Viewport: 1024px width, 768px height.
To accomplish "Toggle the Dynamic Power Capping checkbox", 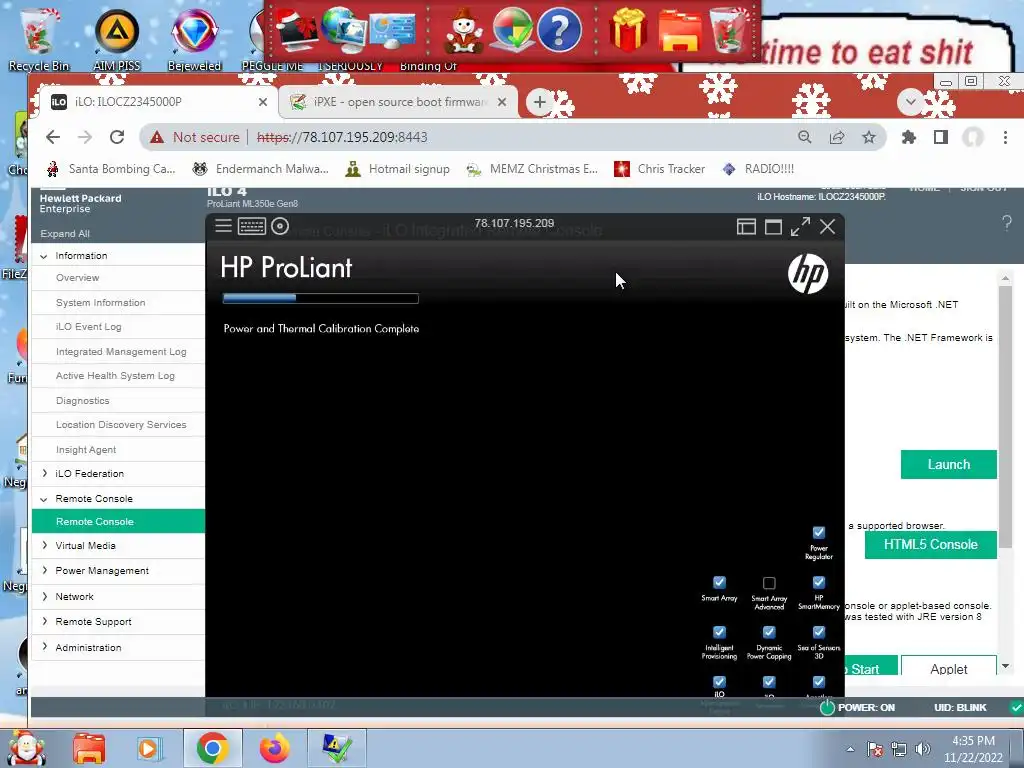I will [x=769, y=632].
